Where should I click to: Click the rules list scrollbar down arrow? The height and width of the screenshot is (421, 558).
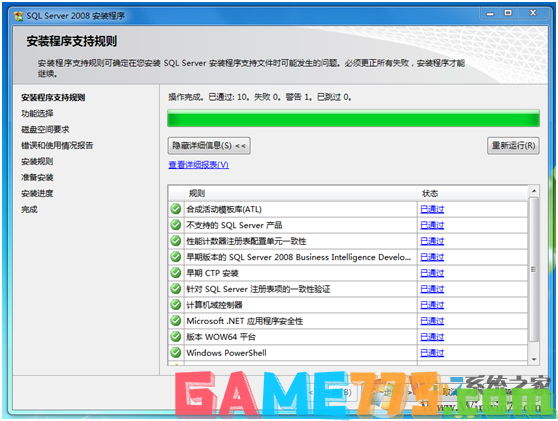[534, 359]
